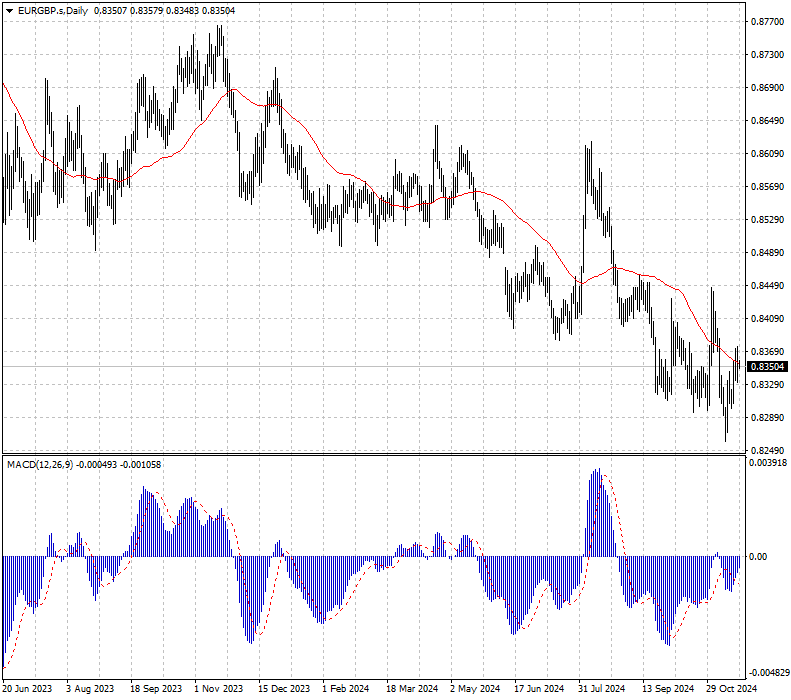Viewport: 791px width, 700px height.
Task: Click the 1 Feb 2024 date label
Action: pyautogui.click(x=345, y=689)
